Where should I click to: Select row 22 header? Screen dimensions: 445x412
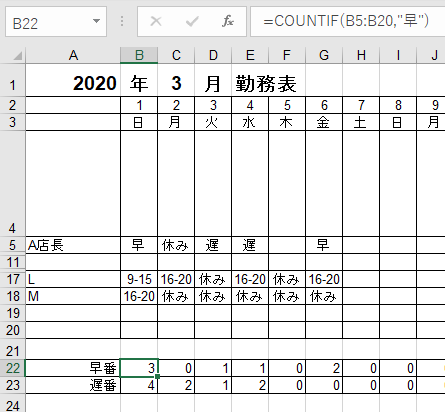click(x=13, y=368)
